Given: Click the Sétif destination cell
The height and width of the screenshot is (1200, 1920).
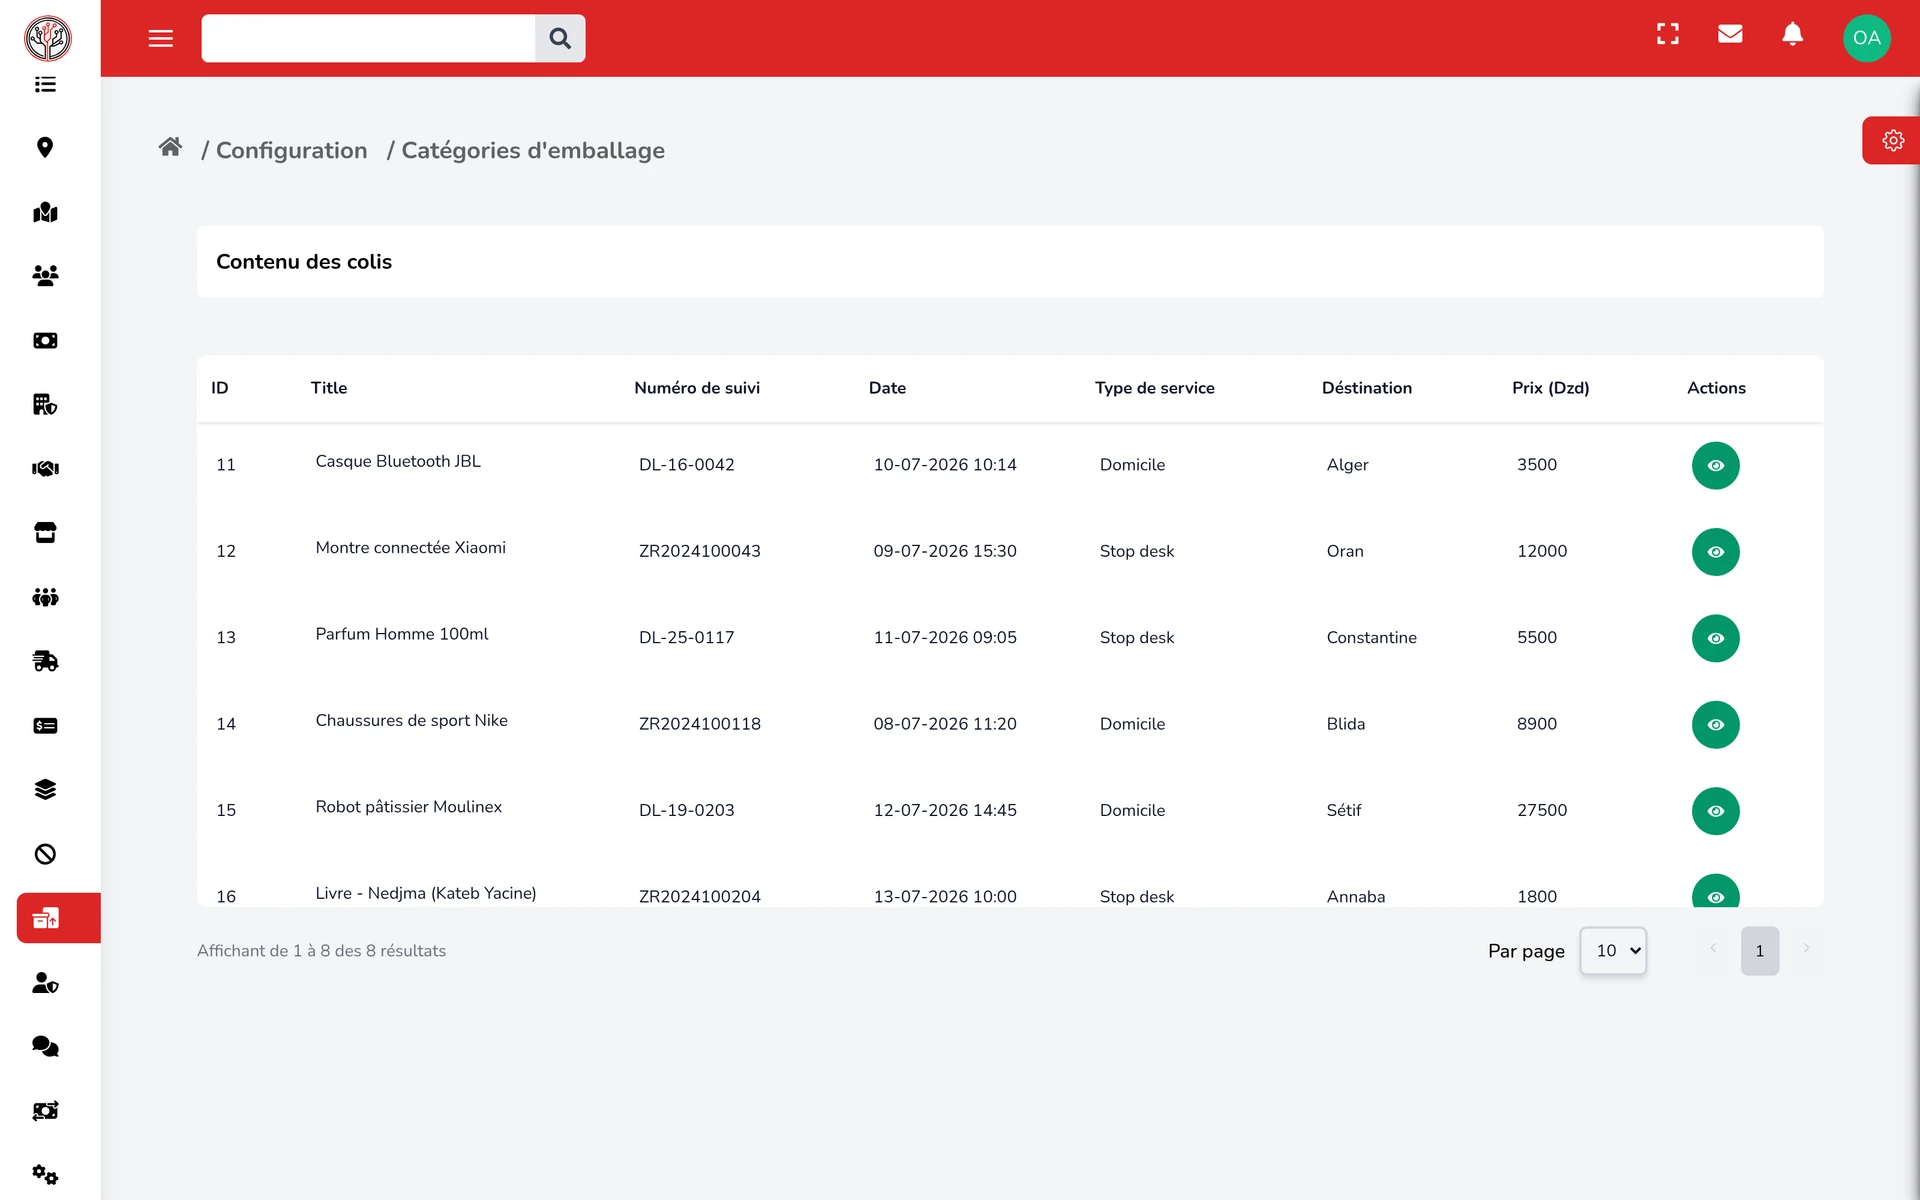Looking at the screenshot, I should pos(1343,811).
